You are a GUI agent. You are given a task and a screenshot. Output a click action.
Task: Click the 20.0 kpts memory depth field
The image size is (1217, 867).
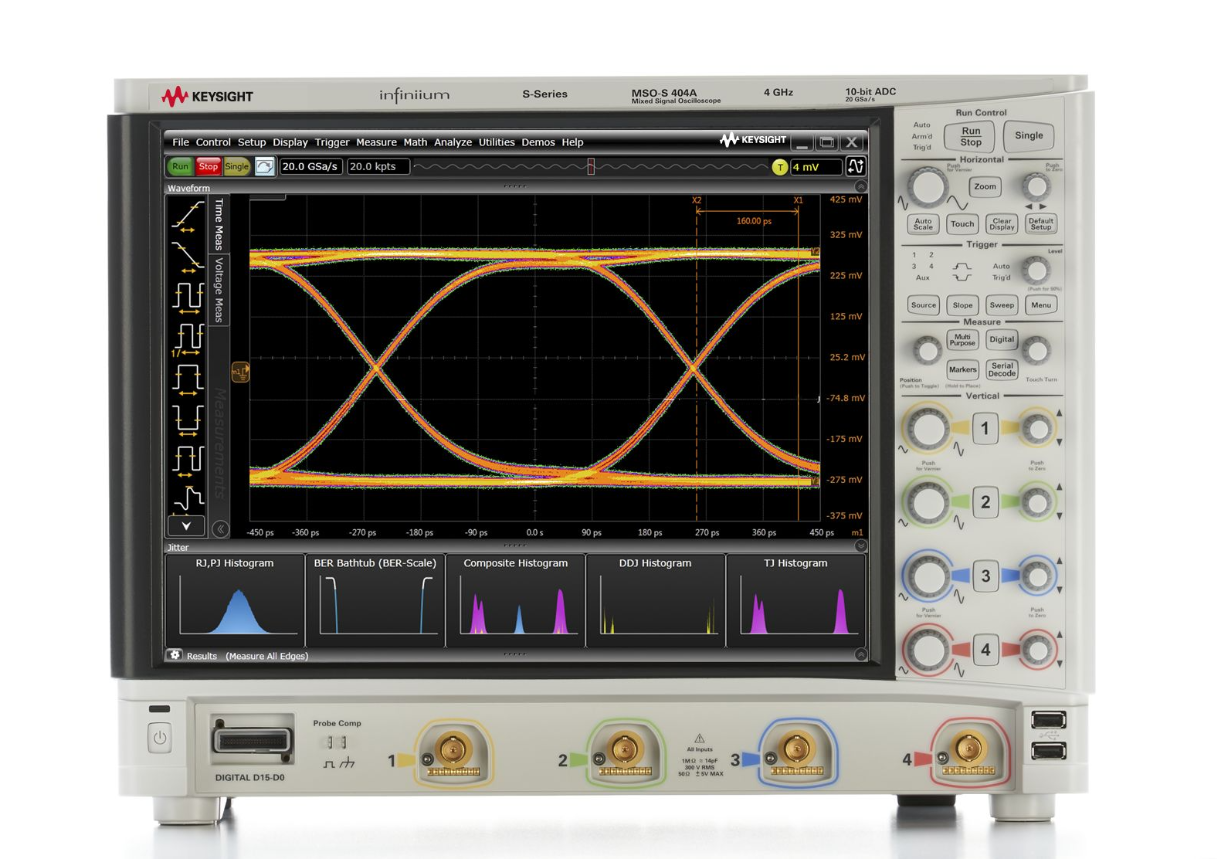pyautogui.click(x=378, y=167)
